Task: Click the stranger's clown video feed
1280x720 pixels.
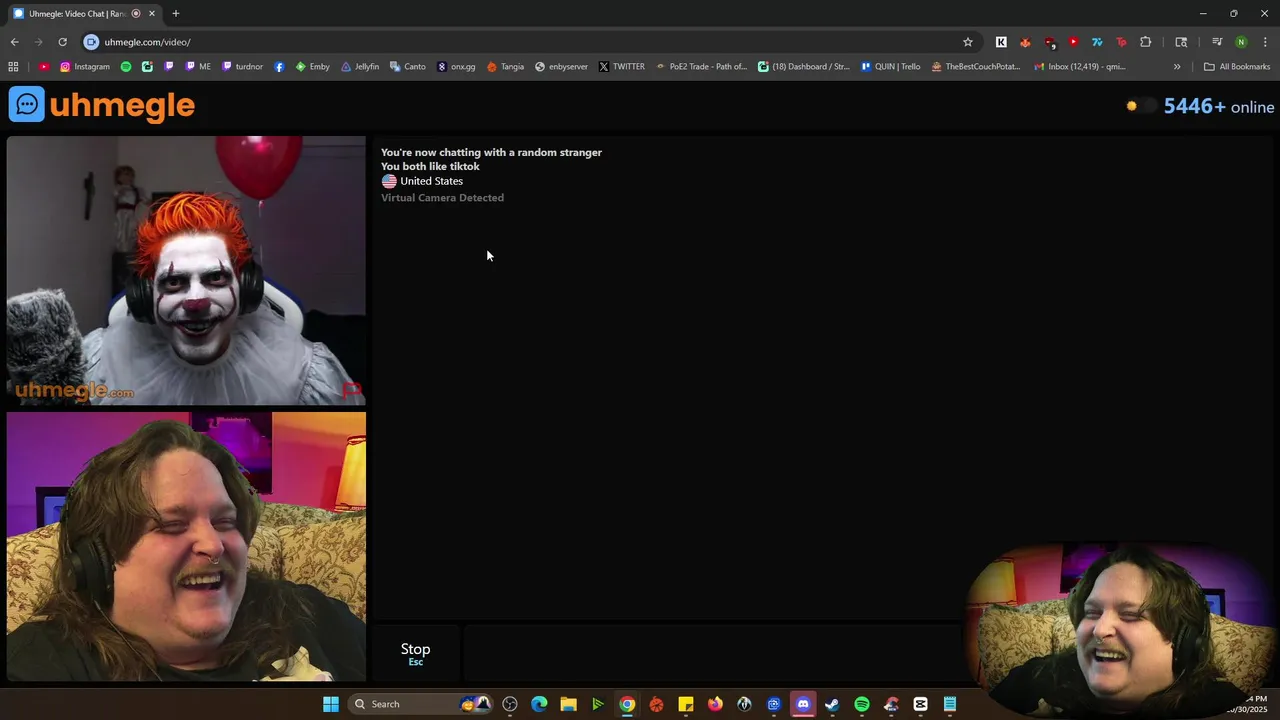Action: pos(186,270)
